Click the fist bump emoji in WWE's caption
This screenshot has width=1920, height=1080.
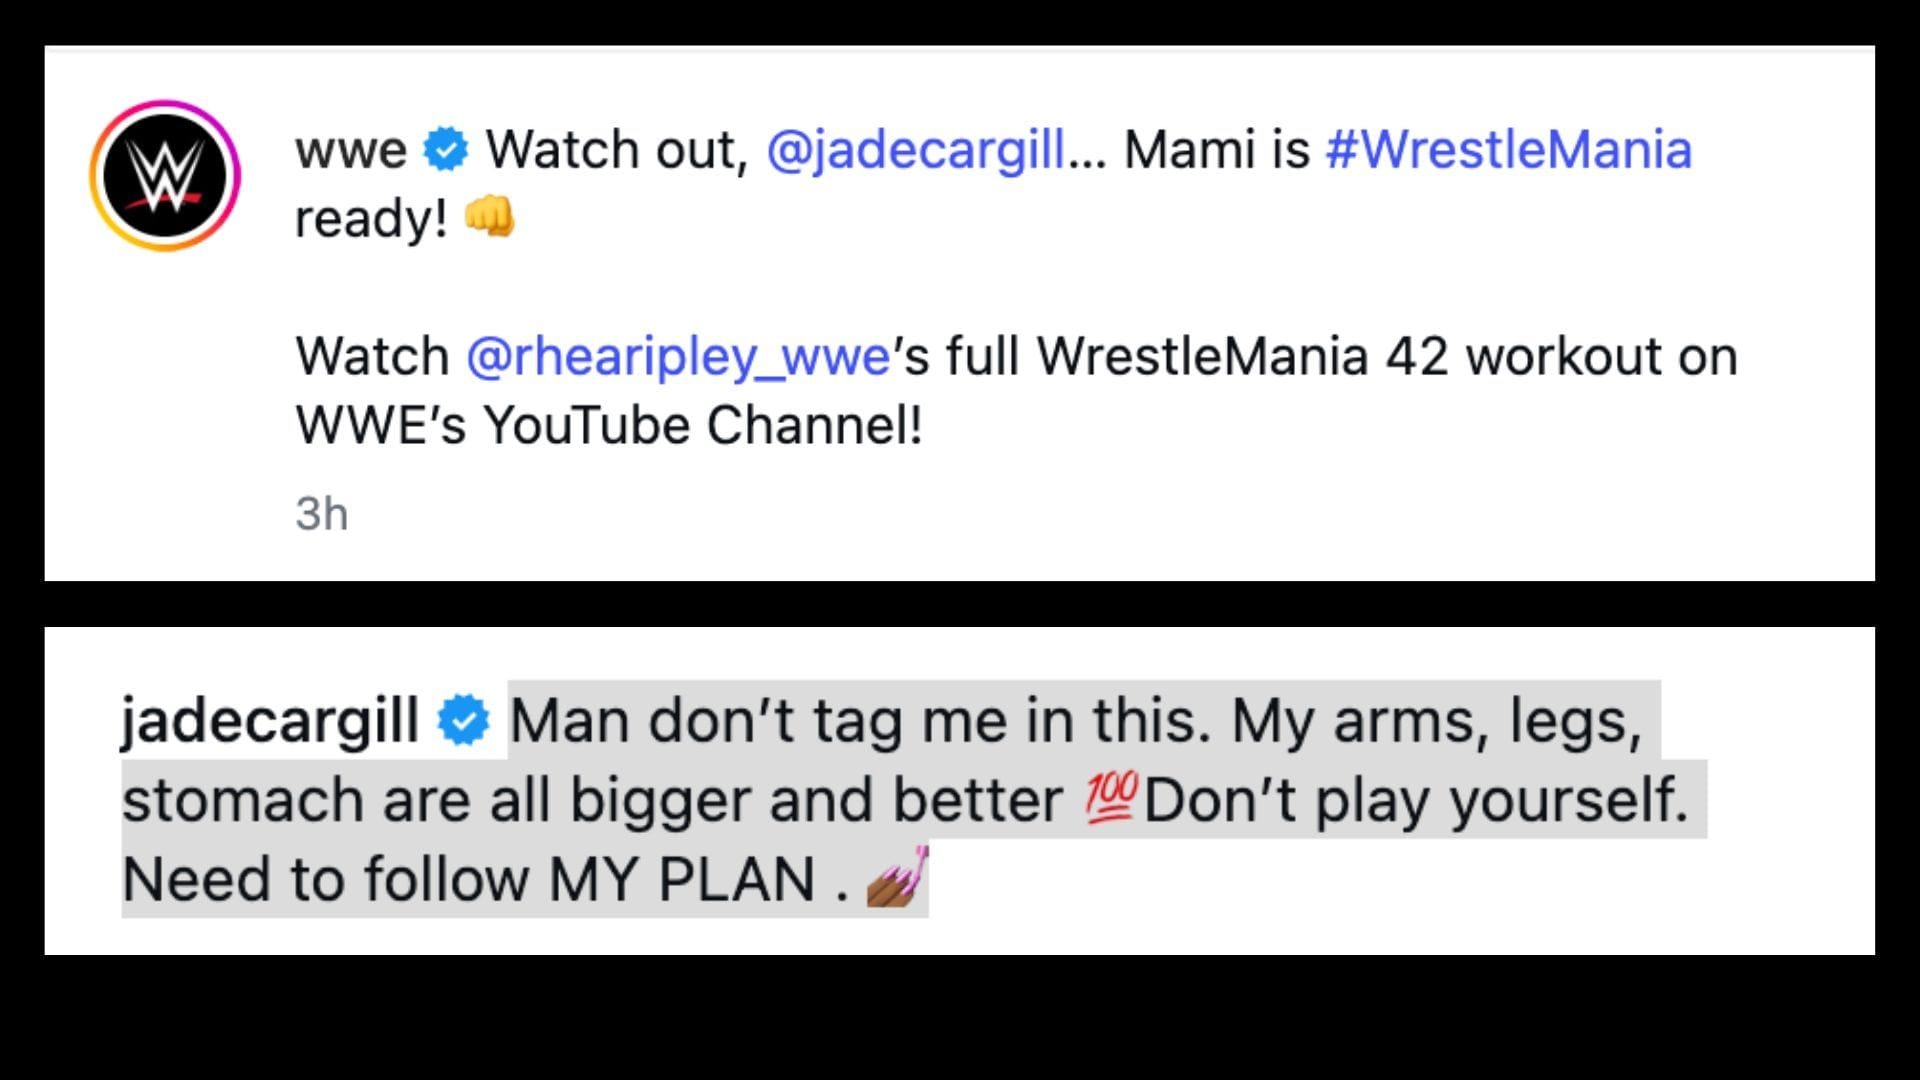[488, 218]
